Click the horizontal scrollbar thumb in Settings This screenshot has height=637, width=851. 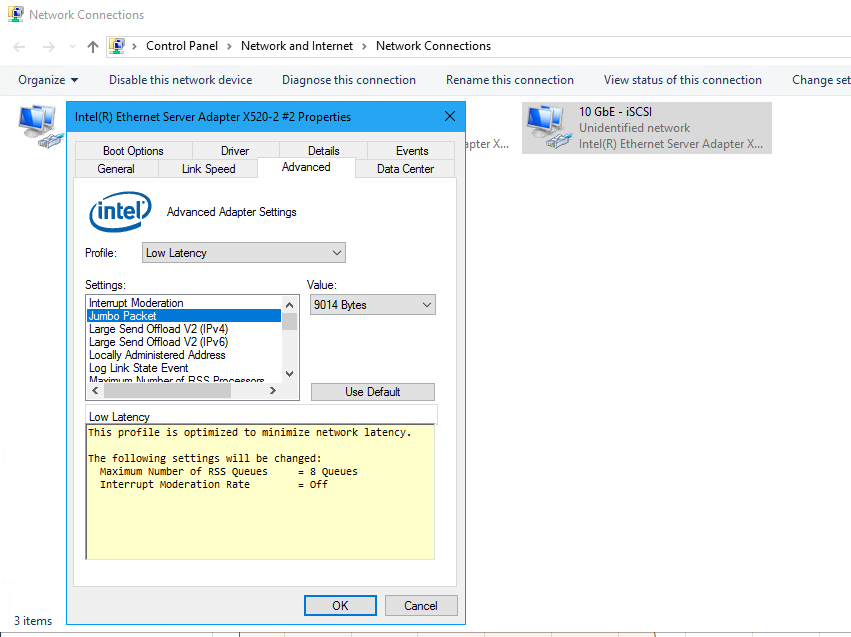pyautogui.click(x=167, y=391)
